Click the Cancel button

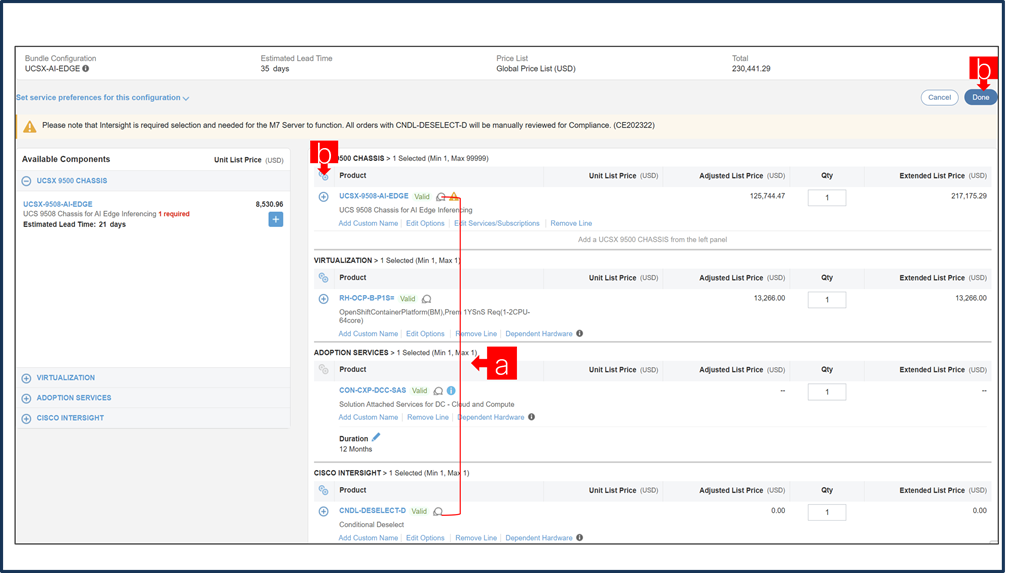point(939,98)
